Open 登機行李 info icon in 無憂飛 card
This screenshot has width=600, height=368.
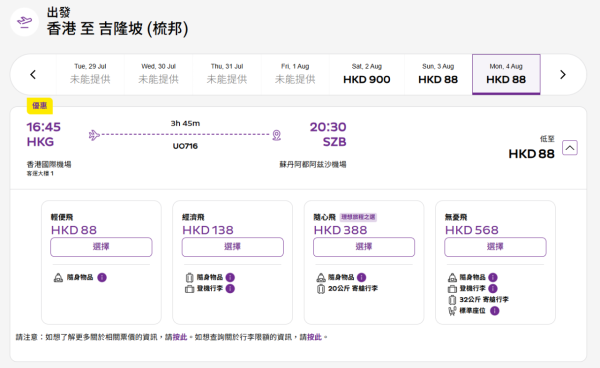[493, 288]
